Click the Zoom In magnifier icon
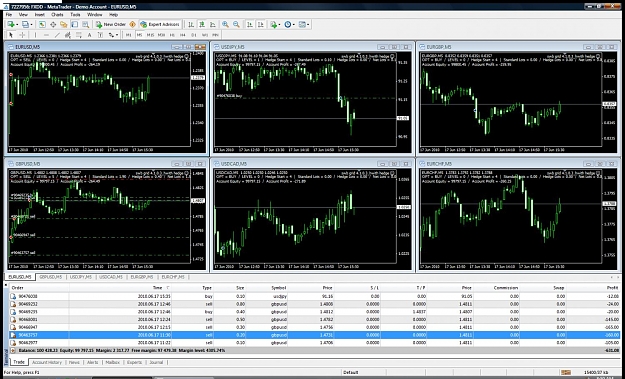Screen dimensions: 625x379 point(225,24)
